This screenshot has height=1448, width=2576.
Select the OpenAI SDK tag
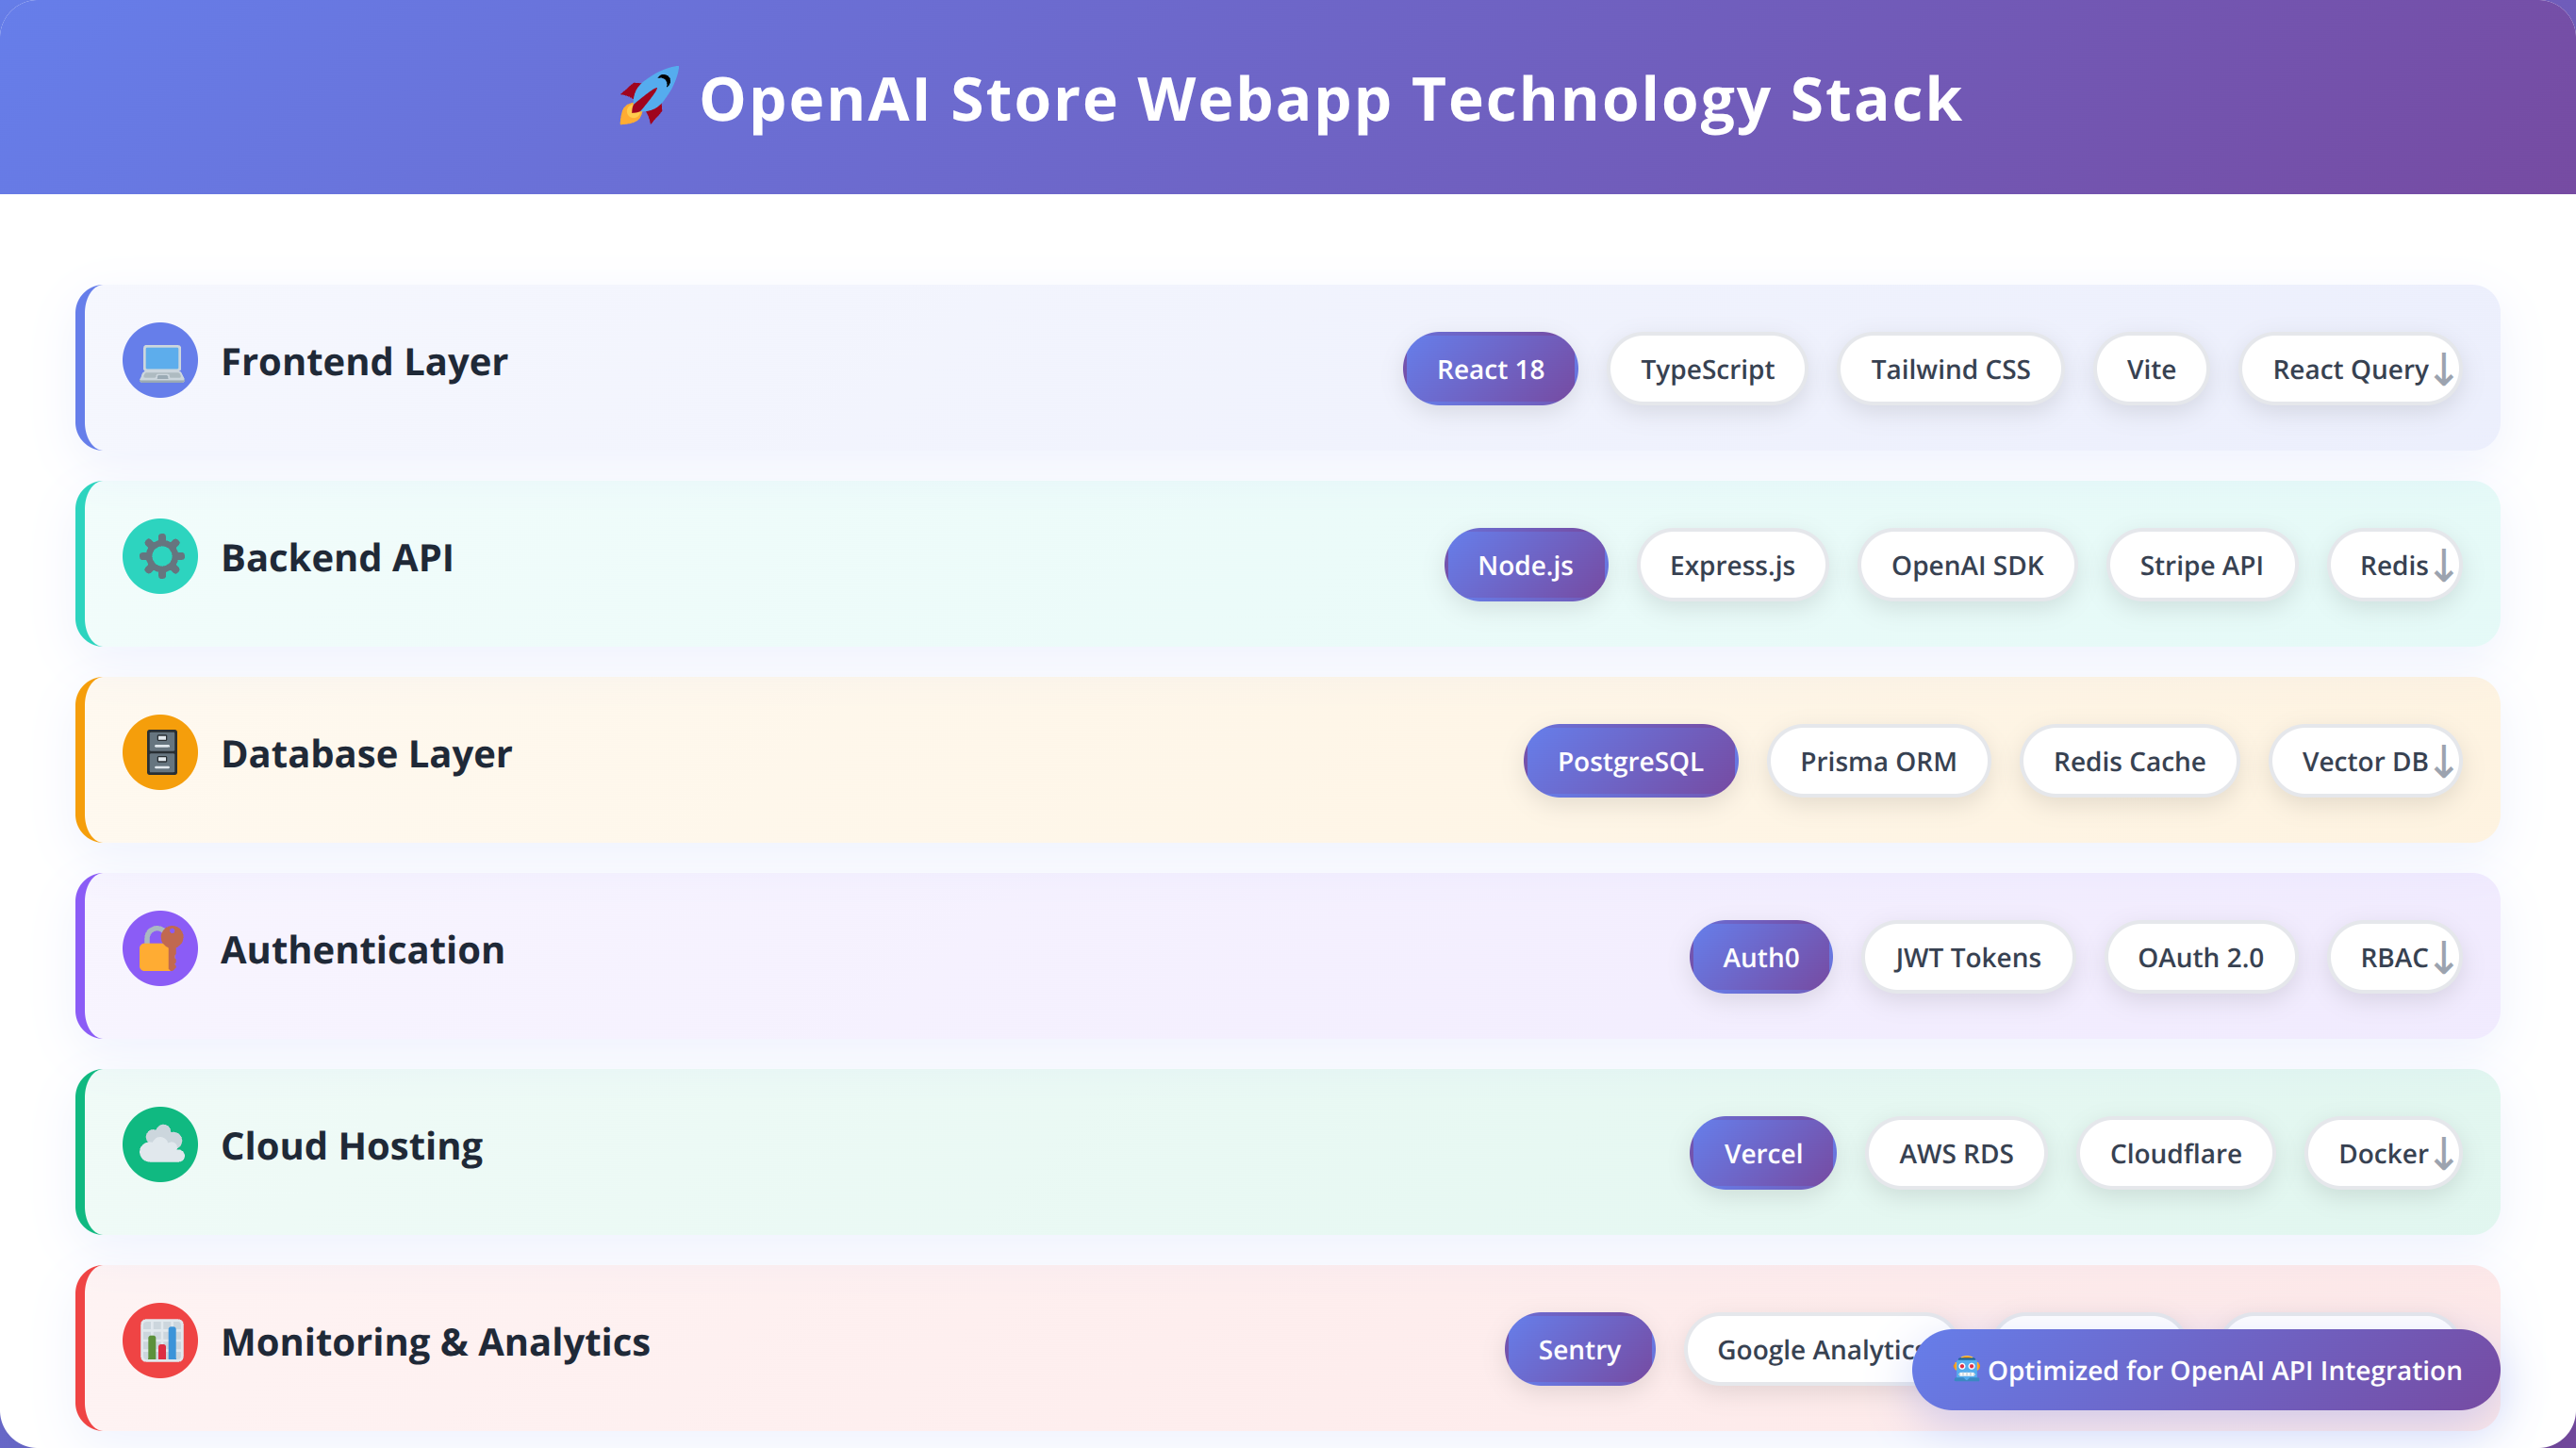(x=1967, y=565)
